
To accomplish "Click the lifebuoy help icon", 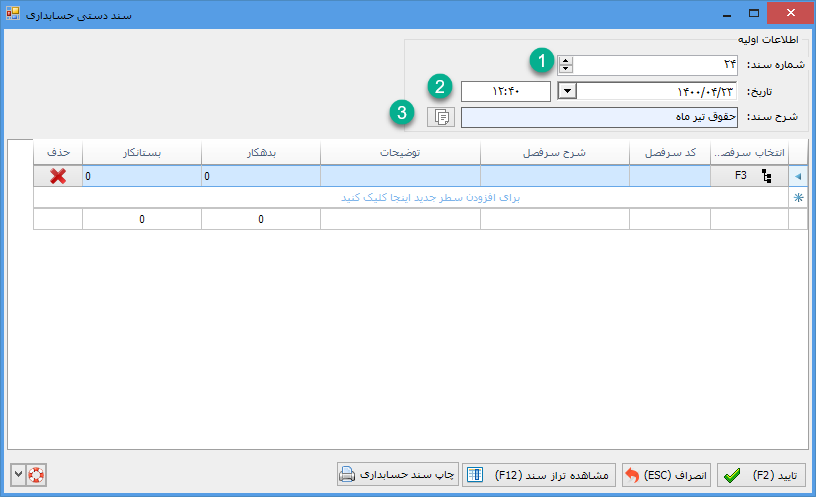I will (x=36, y=475).
